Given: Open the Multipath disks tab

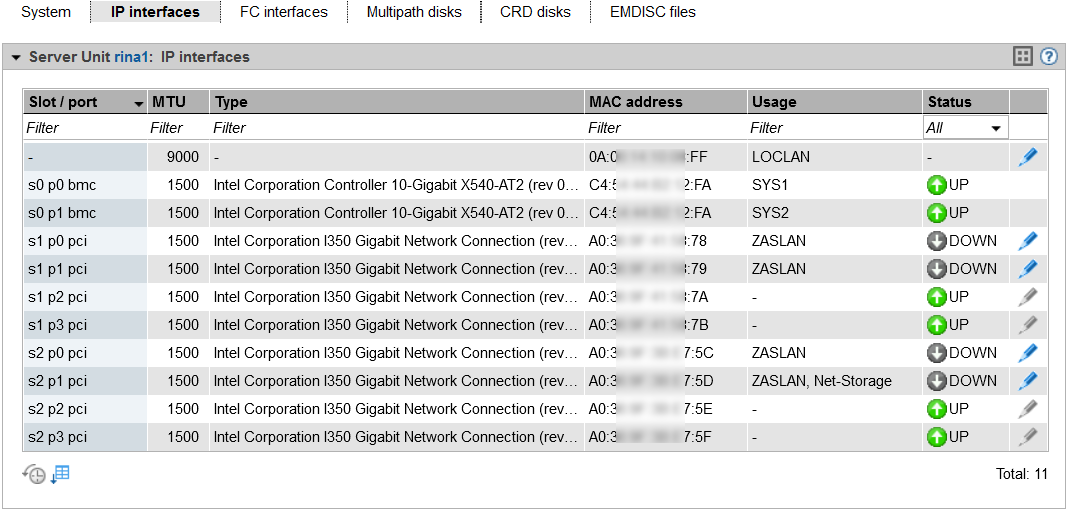Looking at the screenshot, I should [414, 12].
